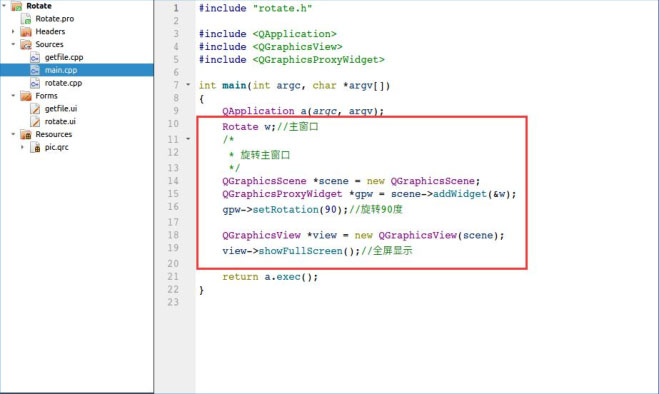
Task: Click the getfile.ui form file icon
Action: (35, 109)
